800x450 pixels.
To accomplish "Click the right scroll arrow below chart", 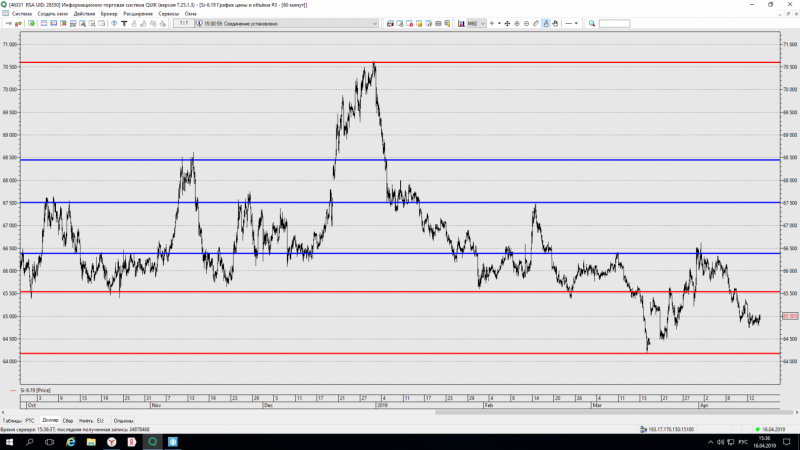I will (796, 412).
